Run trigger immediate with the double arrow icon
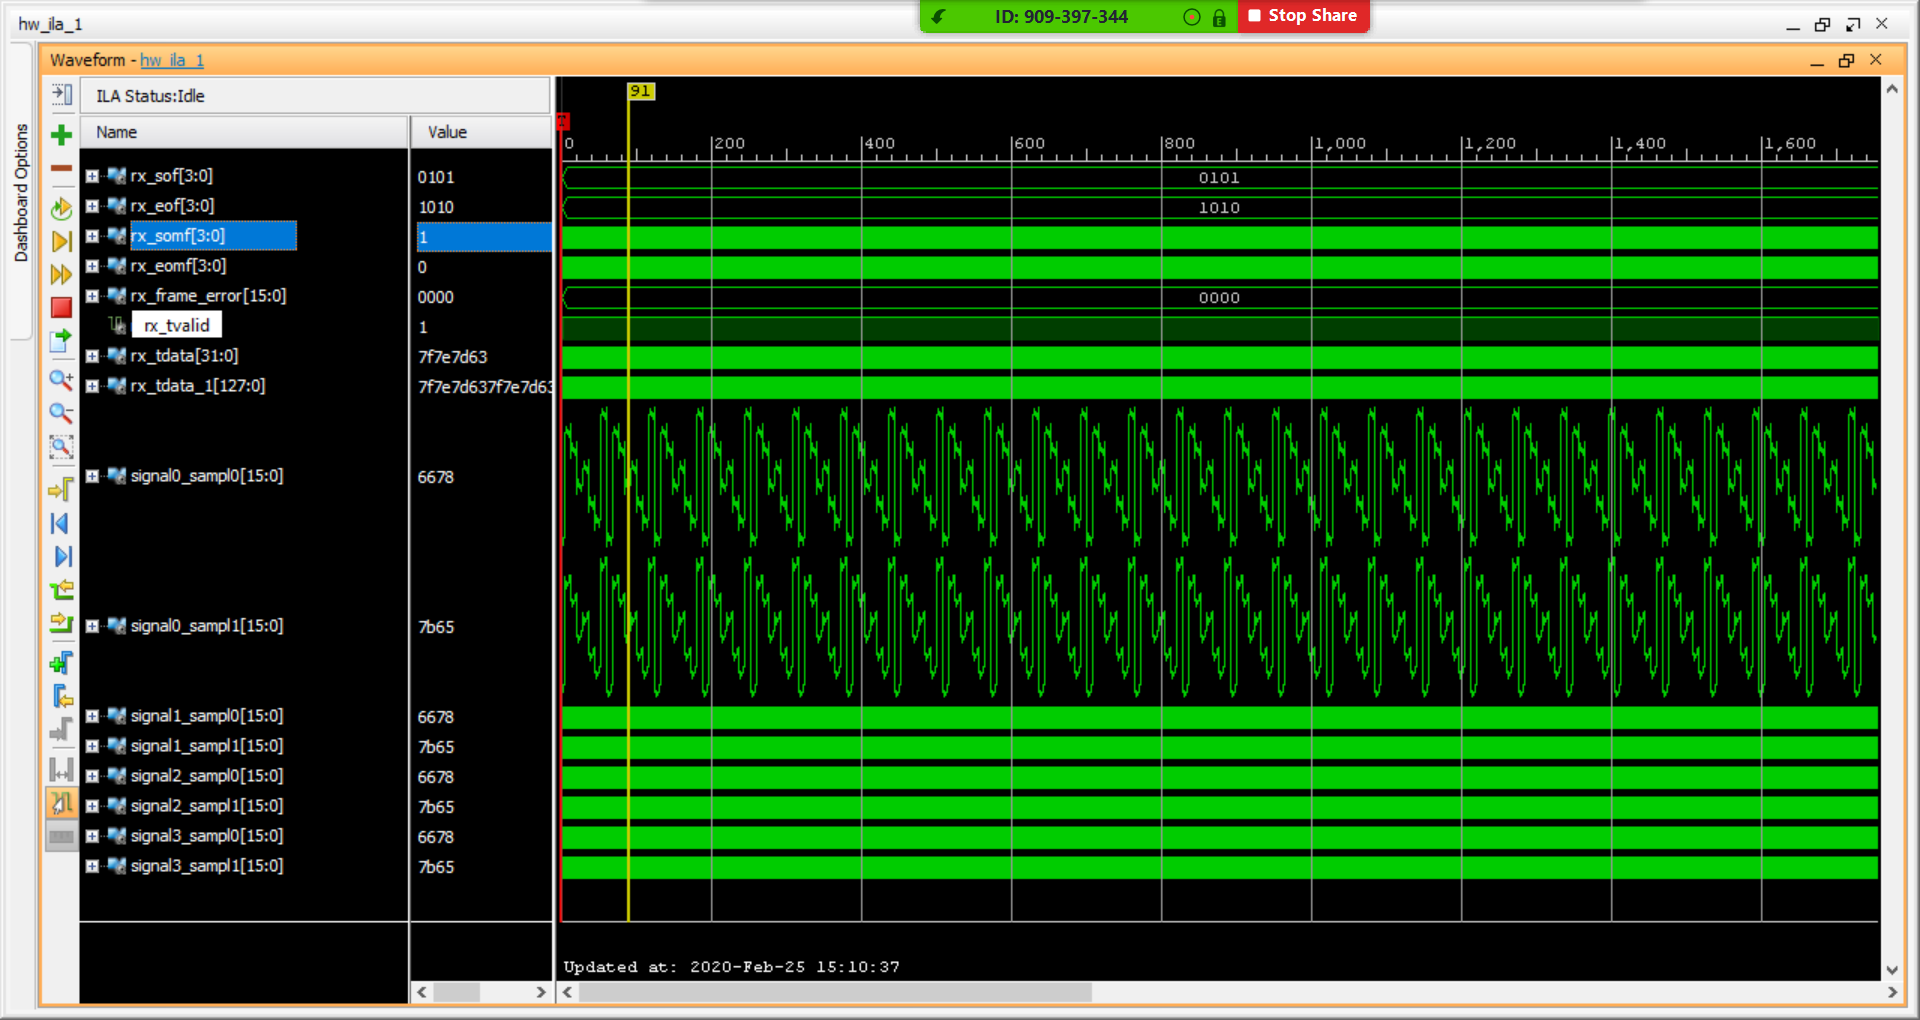The image size is (1920, 1020). pos(61,274)
